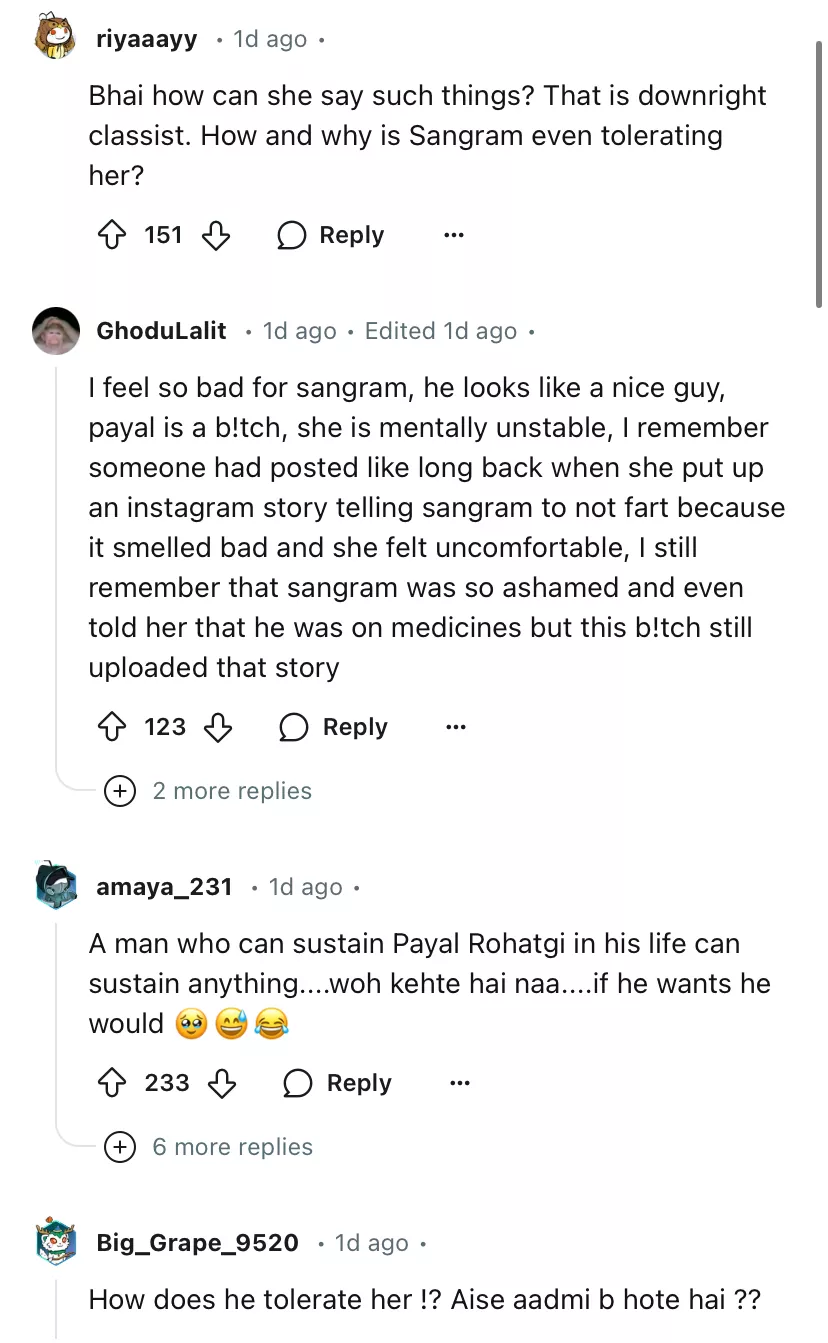Viewport: 828px width, 1343px height.
Task: Open Big_Grape_9520 user profile link
Action: pyautogui.click(x=197, y=1243)
